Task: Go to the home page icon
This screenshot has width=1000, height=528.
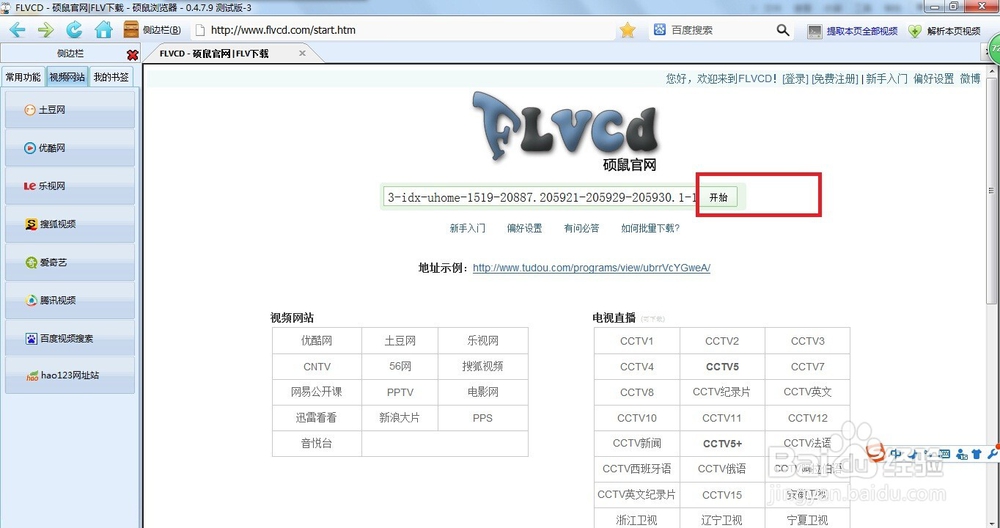Action: [x=103, y=29]
